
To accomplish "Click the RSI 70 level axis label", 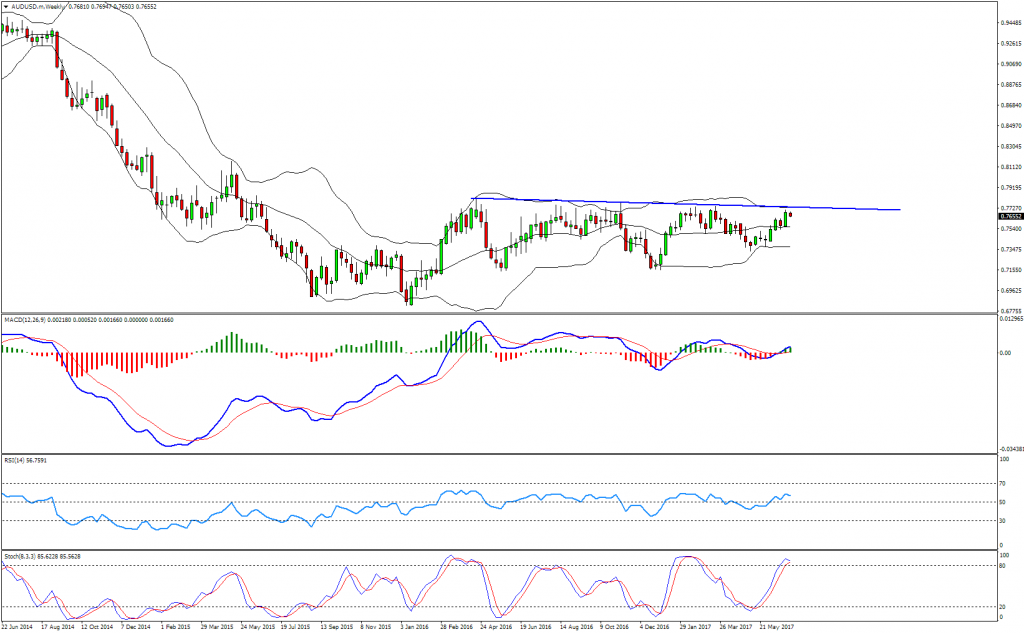I will [1003, 483].
